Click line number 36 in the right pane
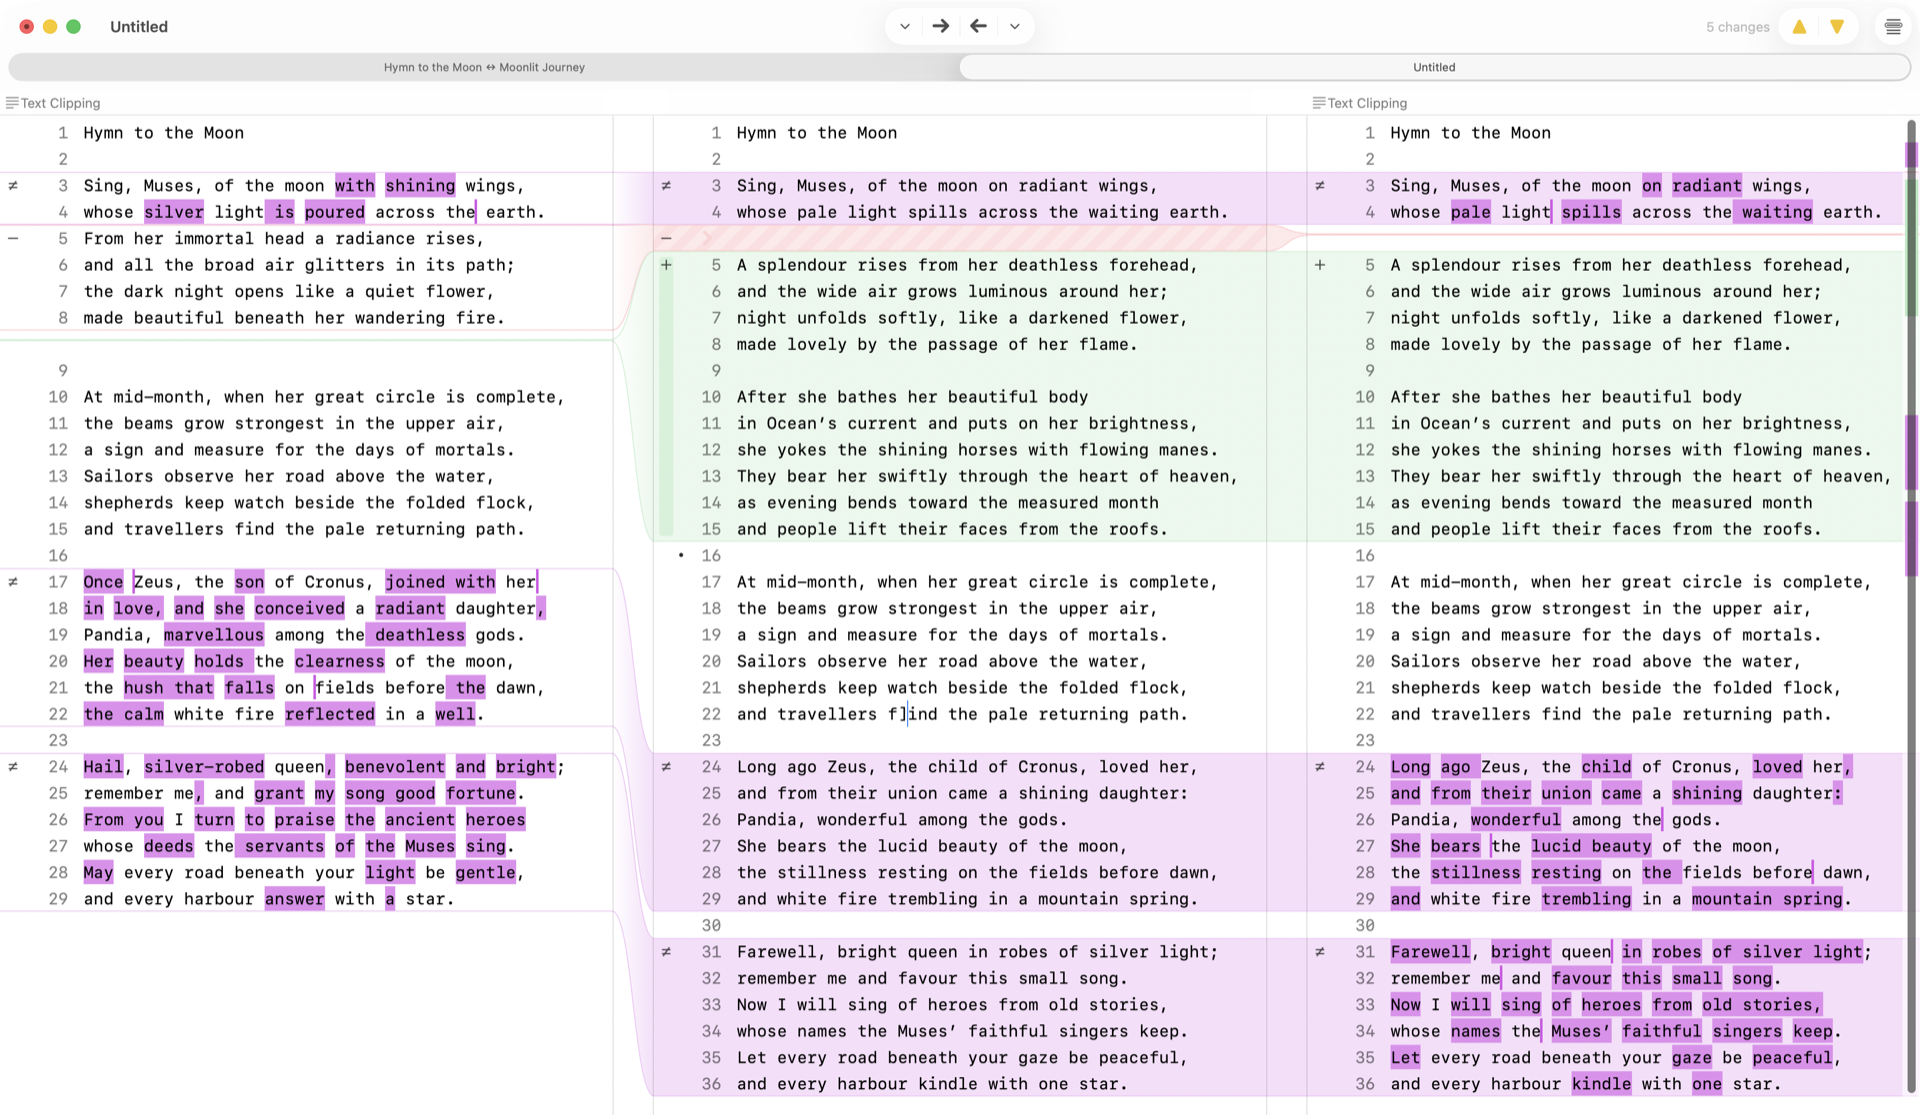Viewport: 1920px width, 1115px height. click(x=1365, y=1083)
